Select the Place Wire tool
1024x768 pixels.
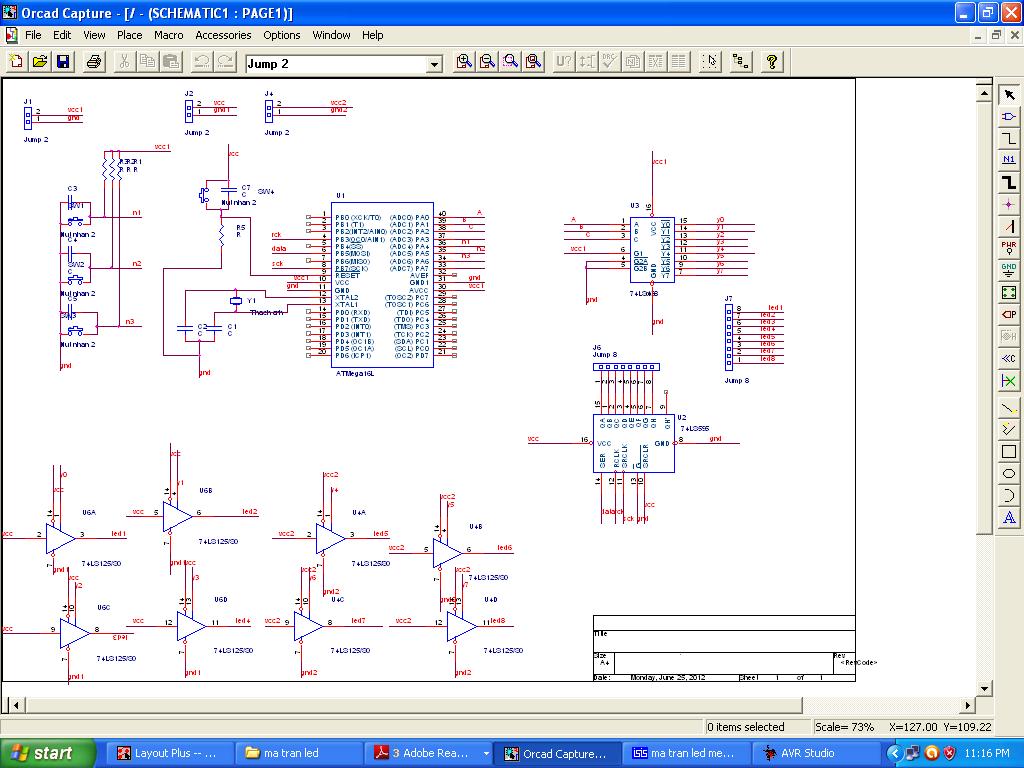click(1009, 138)
